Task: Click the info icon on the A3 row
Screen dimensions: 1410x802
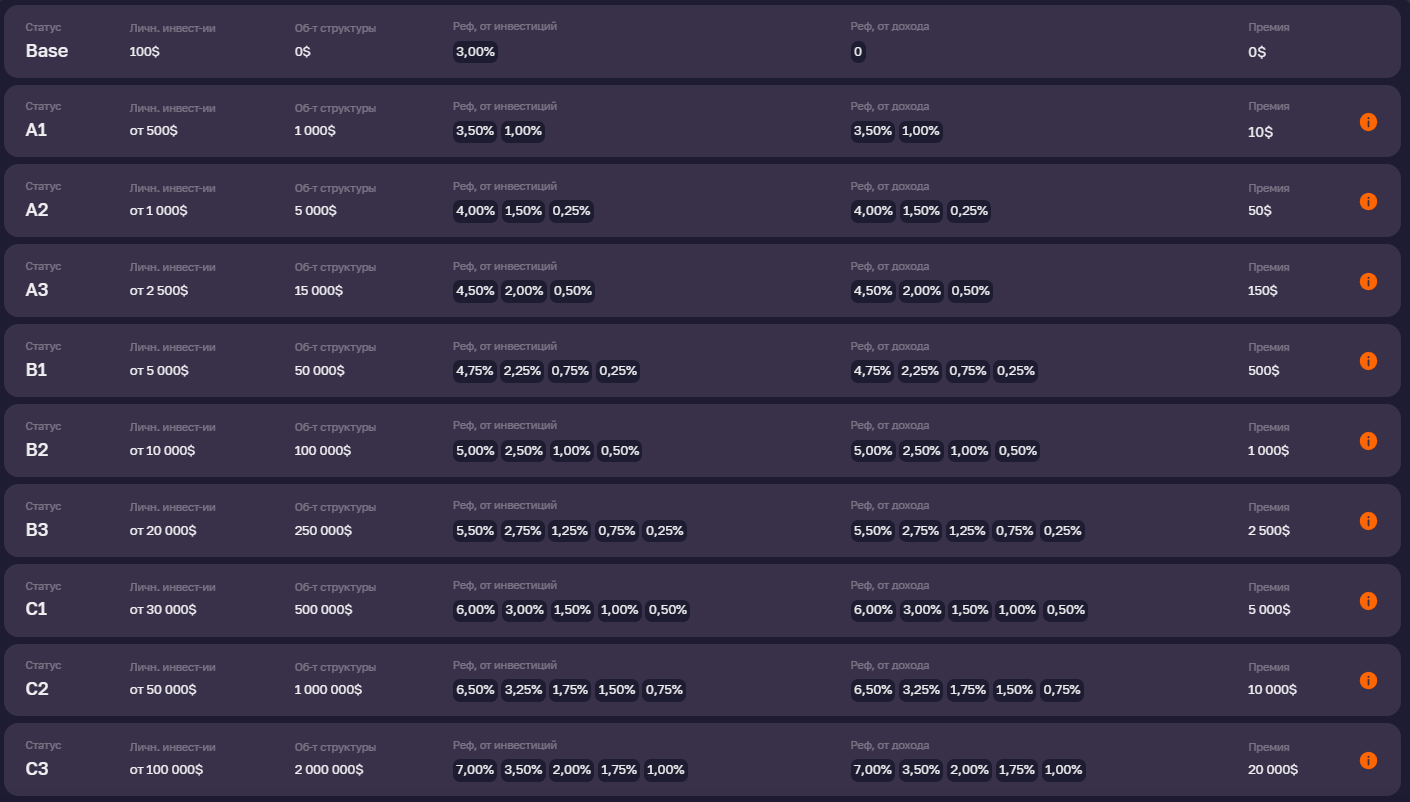Action: tap(1368, 281)
